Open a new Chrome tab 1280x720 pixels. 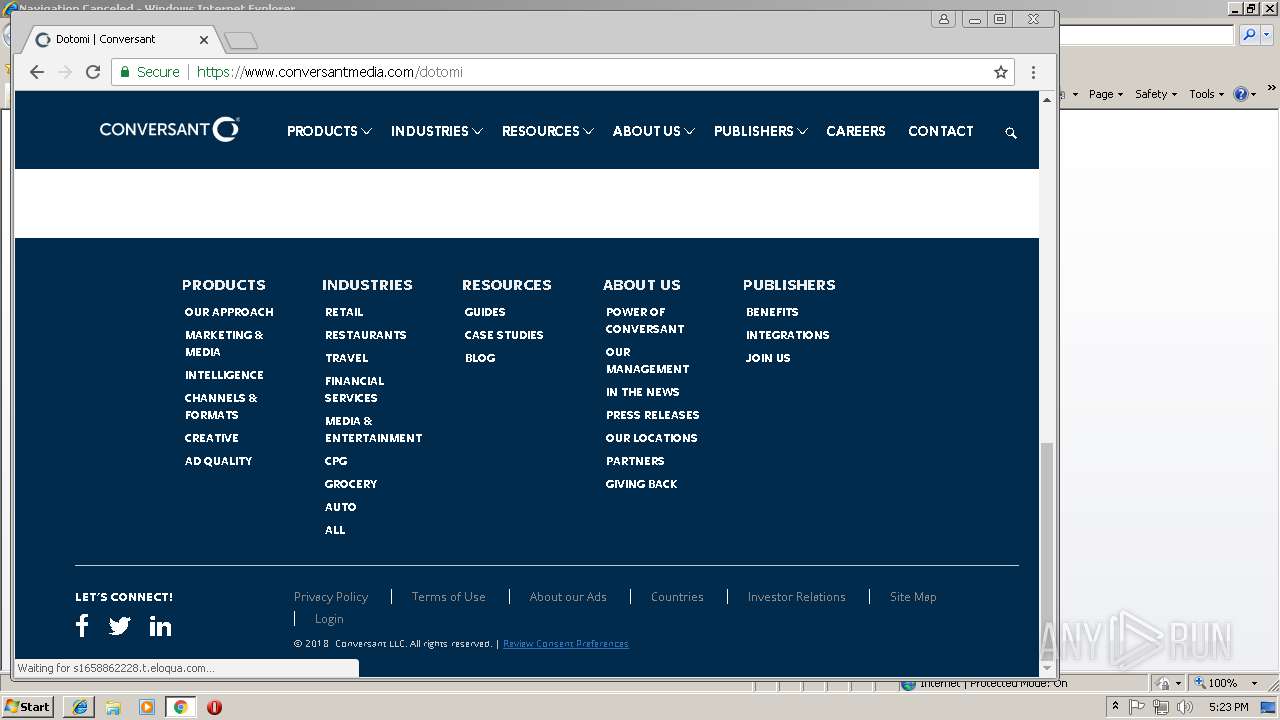[241, 40]
